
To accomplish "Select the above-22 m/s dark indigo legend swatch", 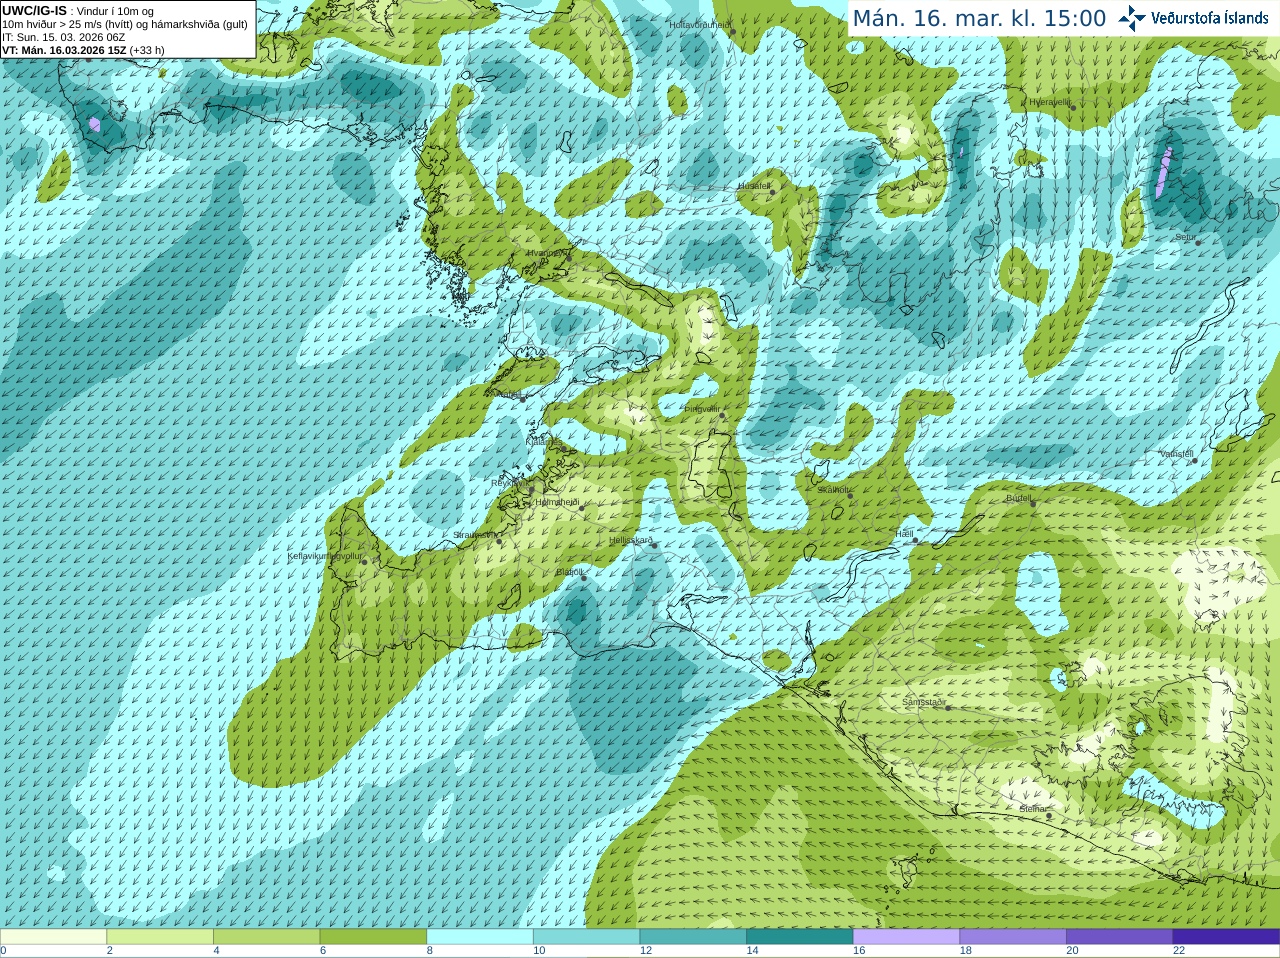I will click(x=1226, y=937).
